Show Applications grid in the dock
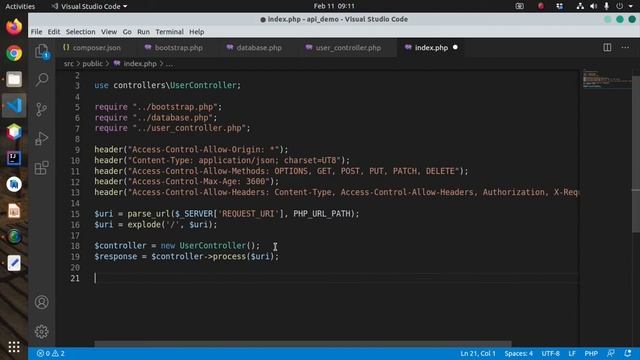 pos(14,347)
